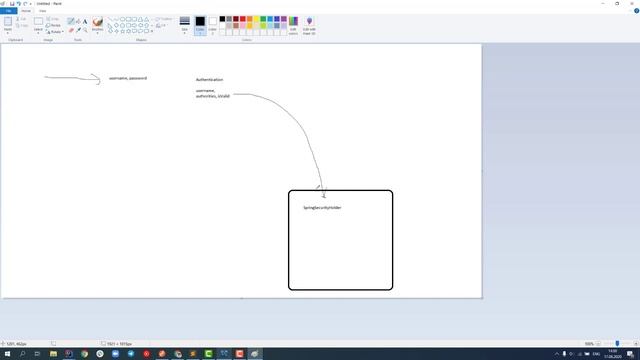The width and height of the screenshot is (640, 360).
Task: Show hidden system tray icons
Action: click(556, 354)
